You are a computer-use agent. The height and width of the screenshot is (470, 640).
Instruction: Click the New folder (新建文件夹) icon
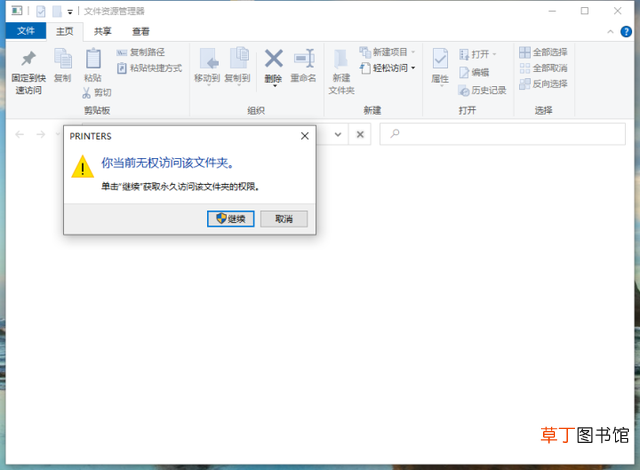coord(341,59)
